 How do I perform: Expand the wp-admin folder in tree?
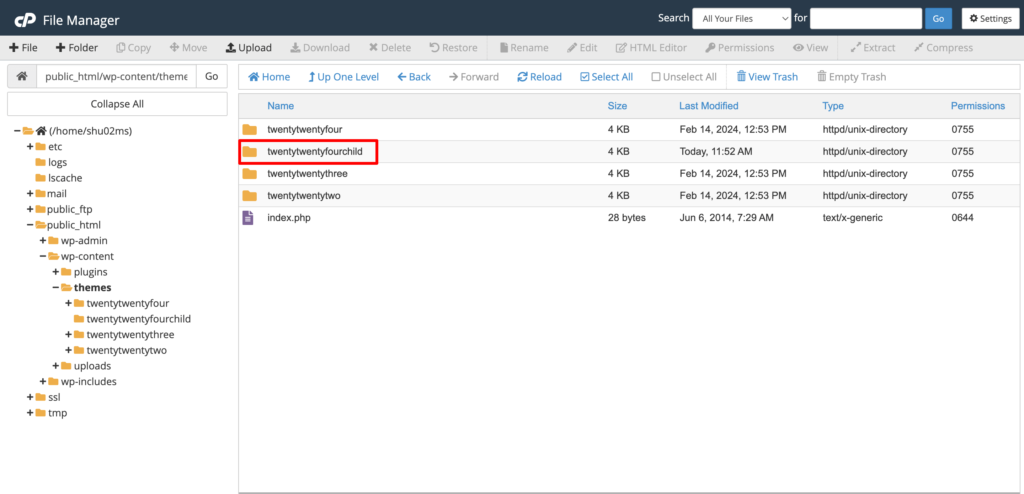pyautogui.click(x=43, y=240)
